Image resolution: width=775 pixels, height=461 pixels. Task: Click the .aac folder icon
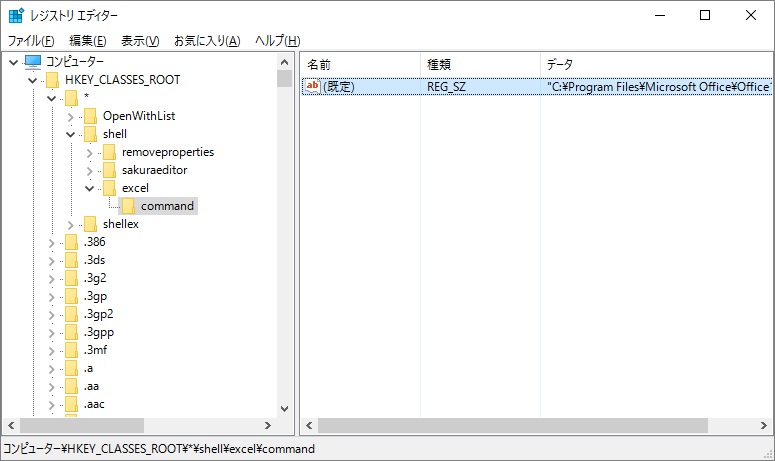click(72, 405)
